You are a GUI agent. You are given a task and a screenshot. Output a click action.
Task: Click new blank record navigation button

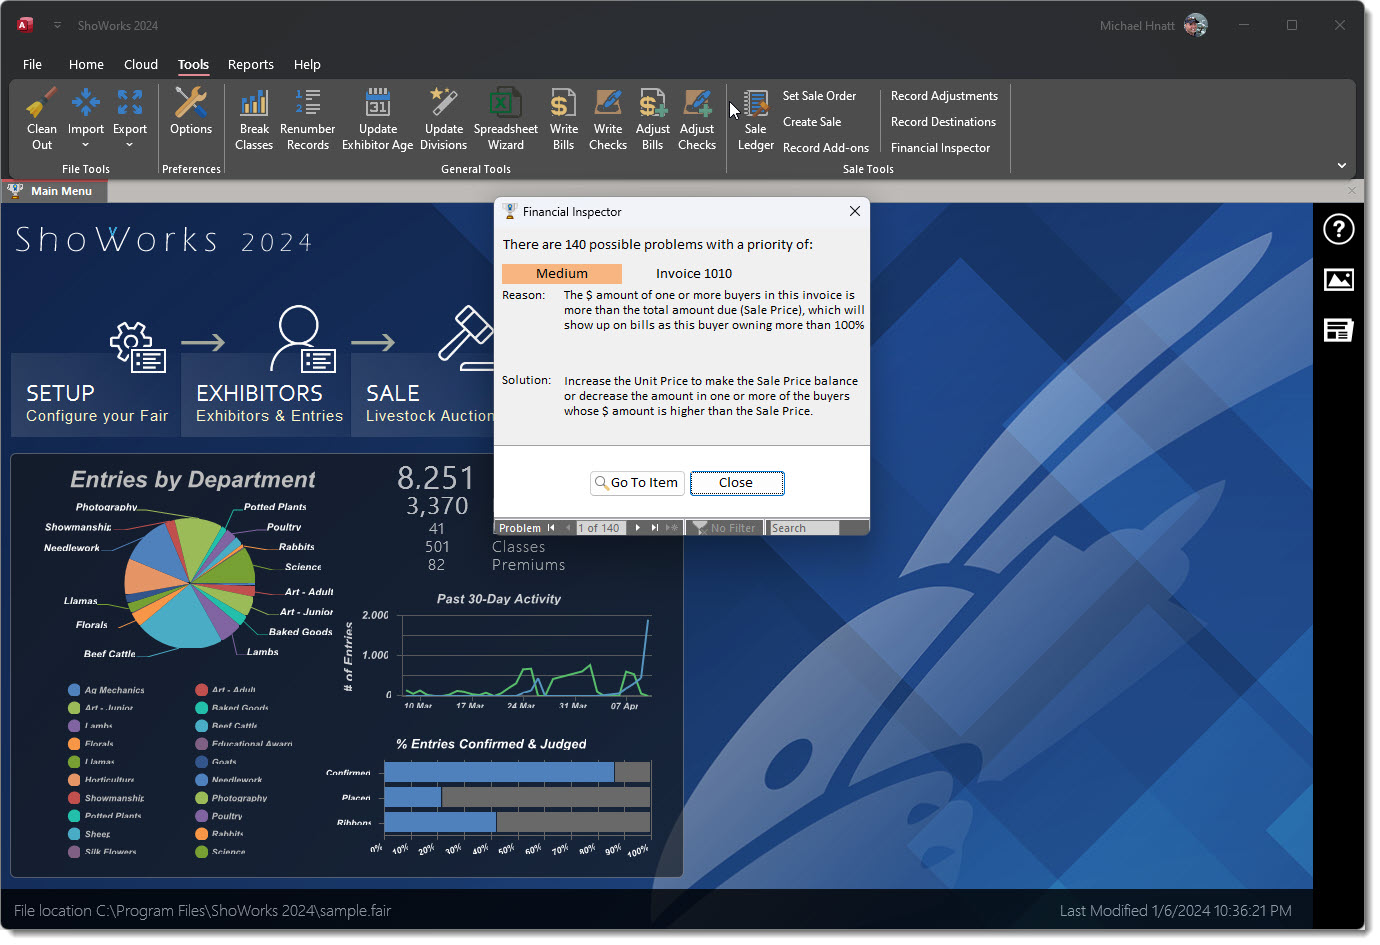click(672, 528)
